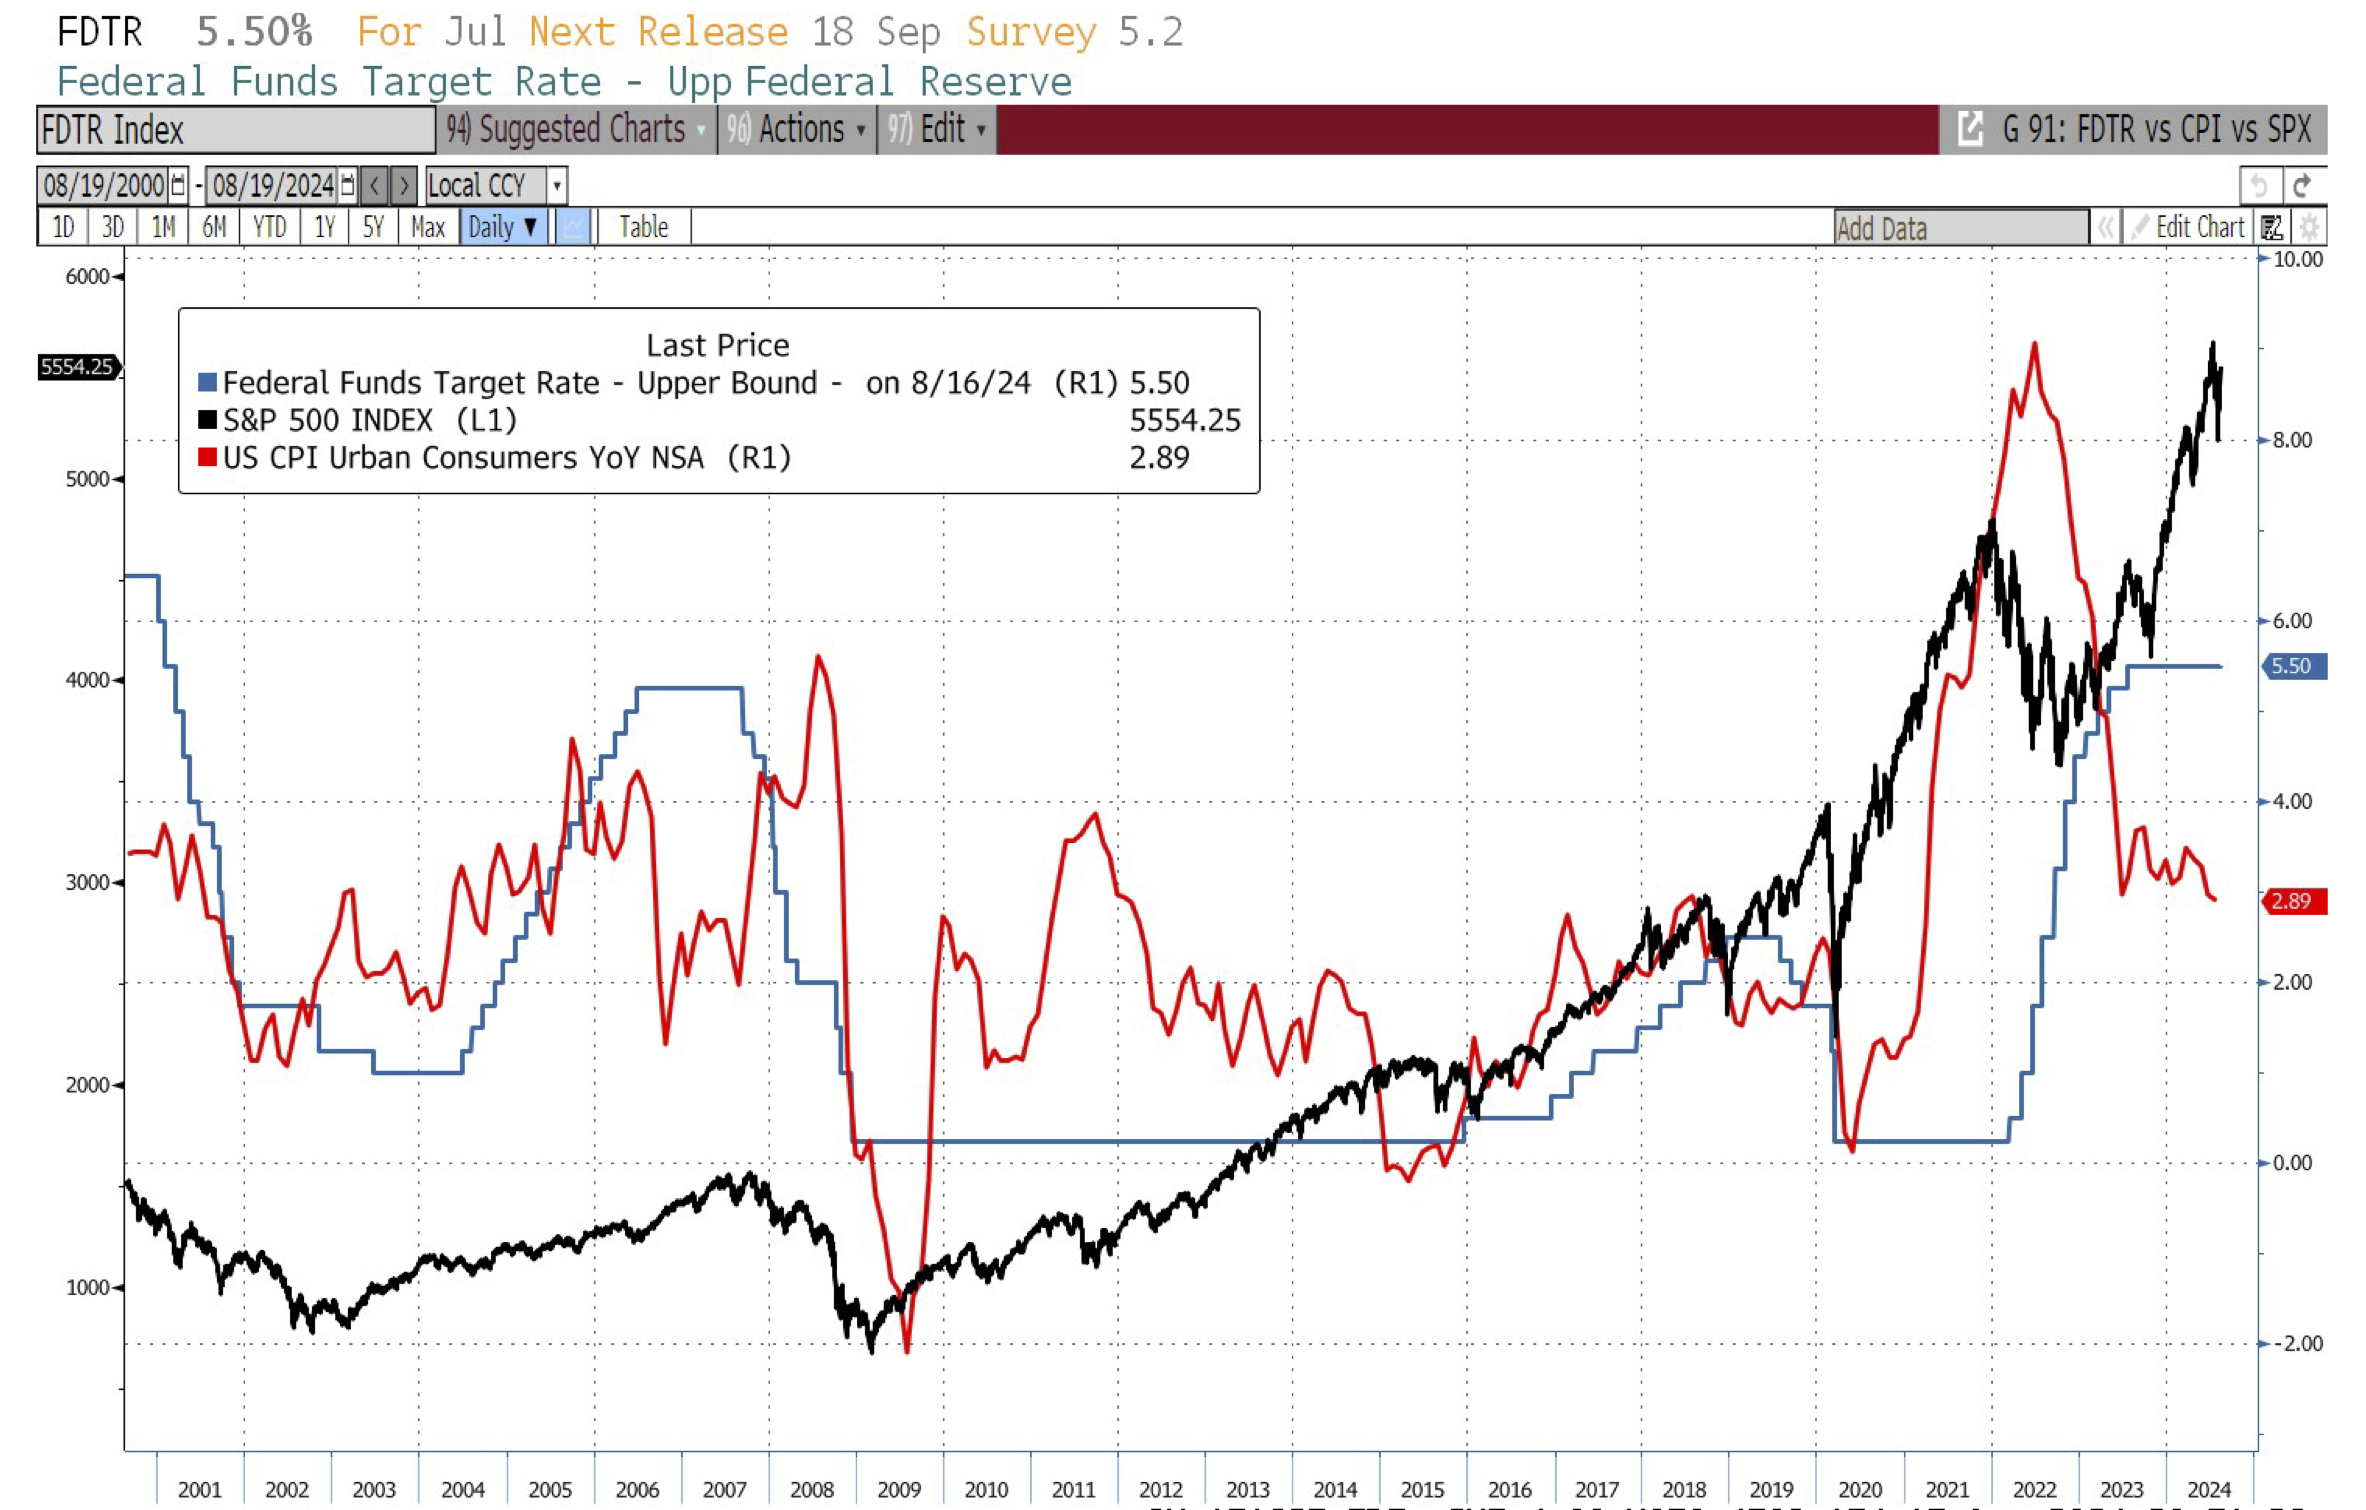Screen dimensions: 2366x1510
Task: Click the Survey label in the header
Action: [1031, 32]
